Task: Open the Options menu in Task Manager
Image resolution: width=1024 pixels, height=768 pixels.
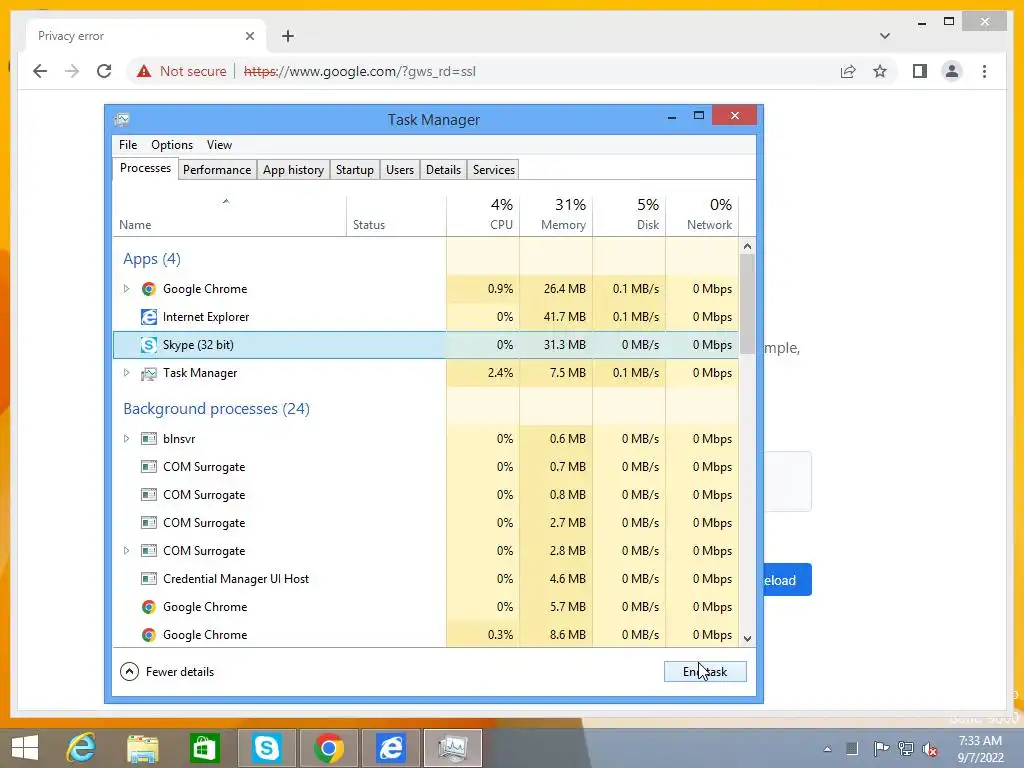Action: pyautogui.click(x=172, y=145)
